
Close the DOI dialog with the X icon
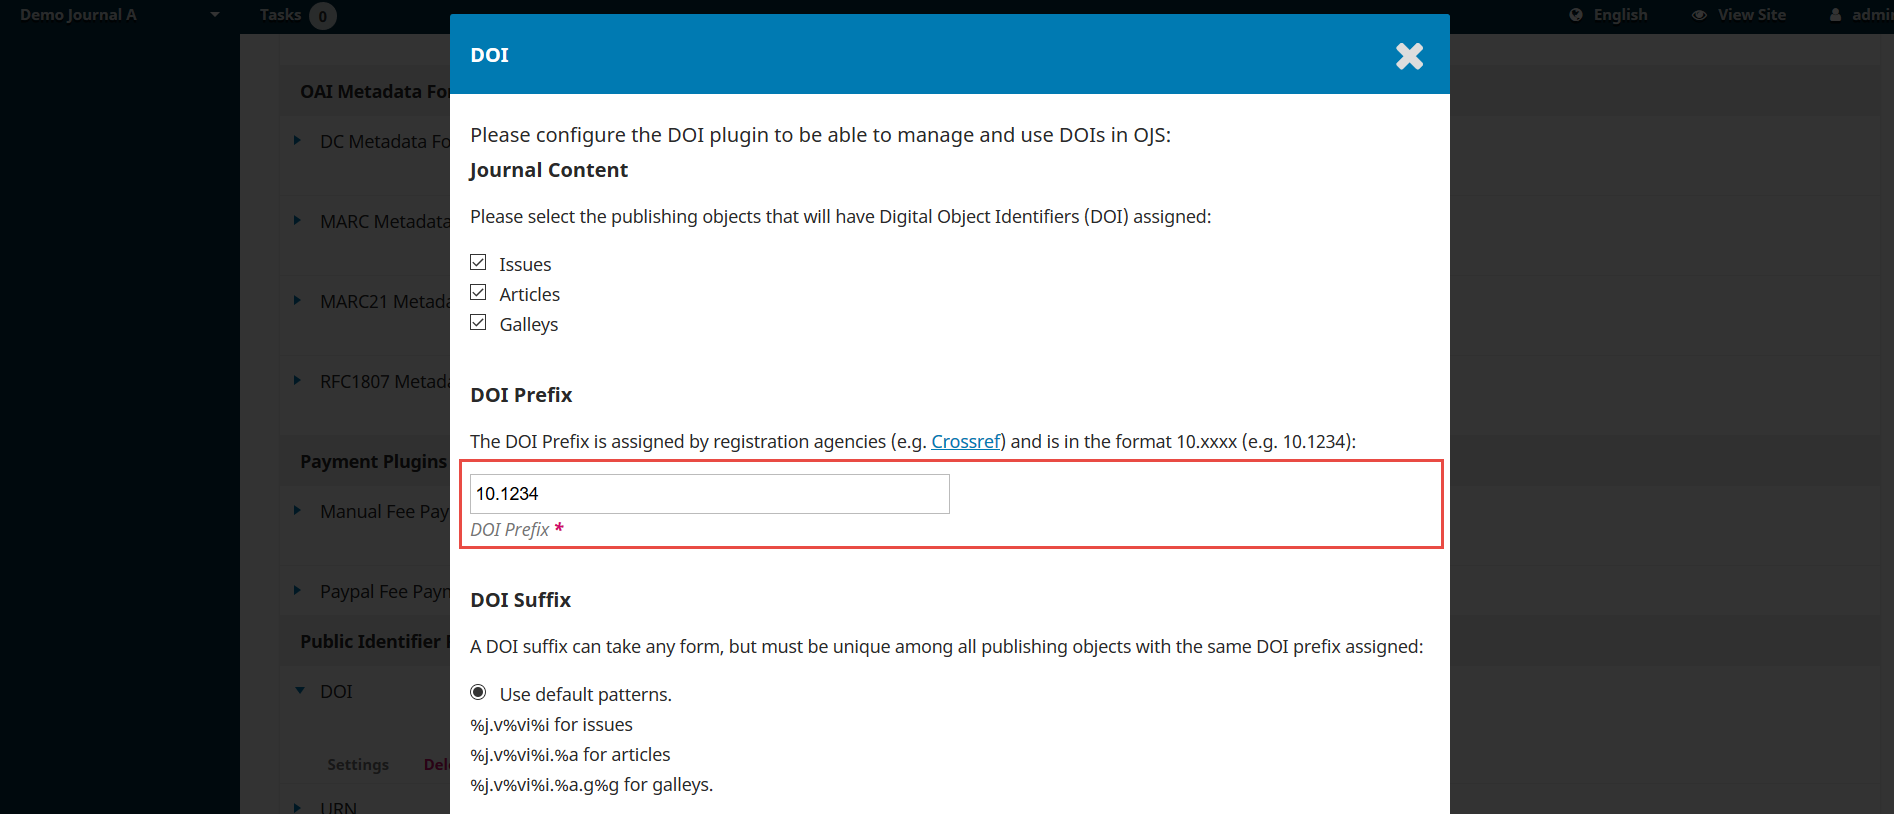[1409, 56]
